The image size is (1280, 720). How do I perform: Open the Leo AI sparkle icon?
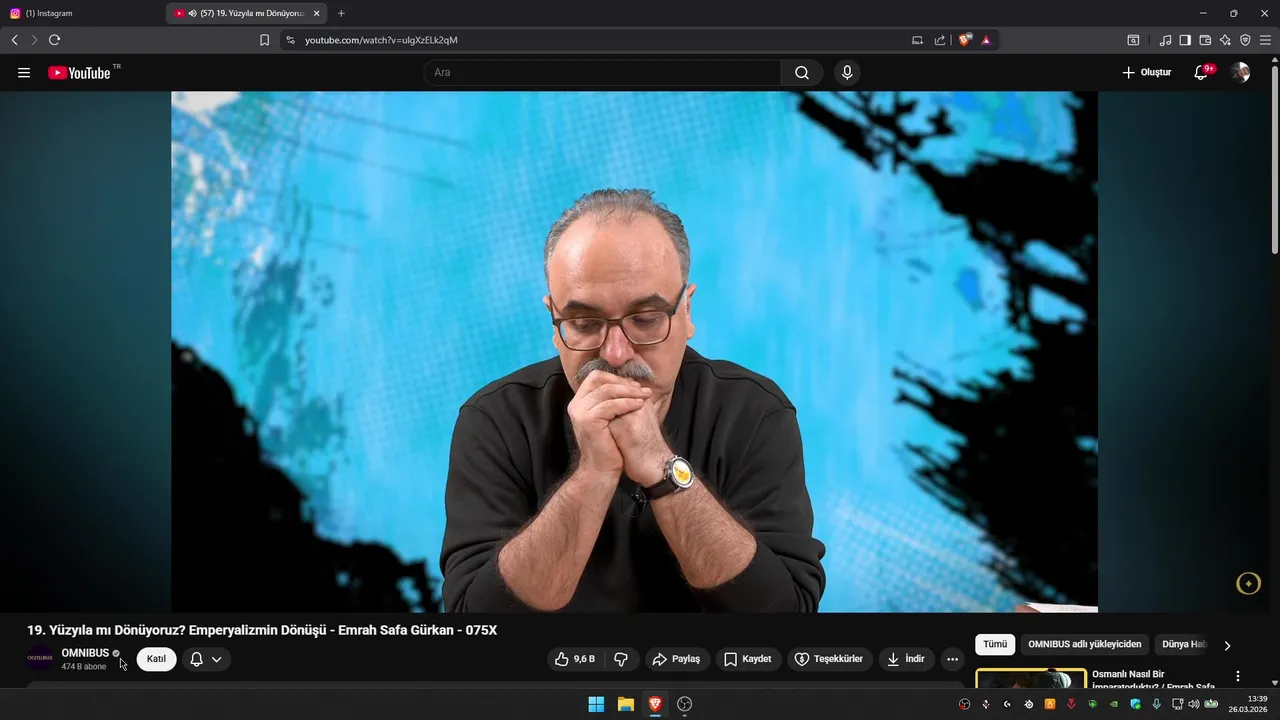tap(1225, 40)
